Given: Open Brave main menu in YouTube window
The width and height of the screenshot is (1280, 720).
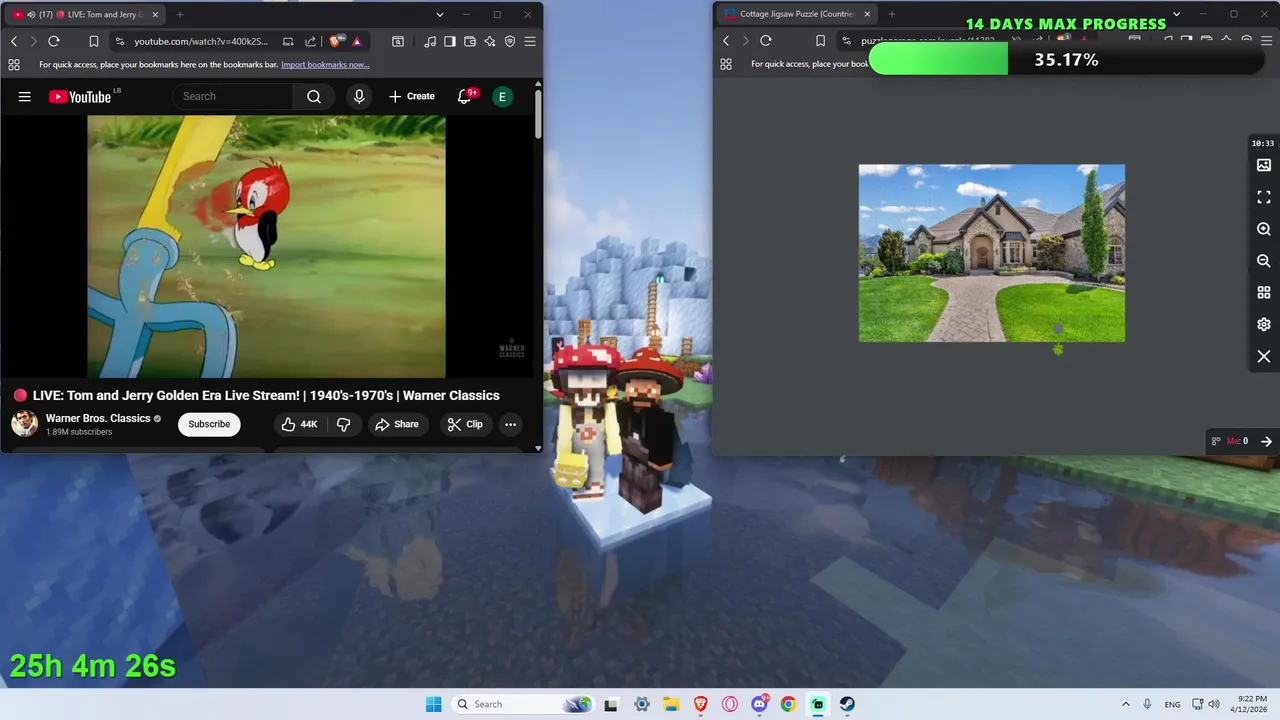Looking at the screenshot, I should [x=530, y=41].
